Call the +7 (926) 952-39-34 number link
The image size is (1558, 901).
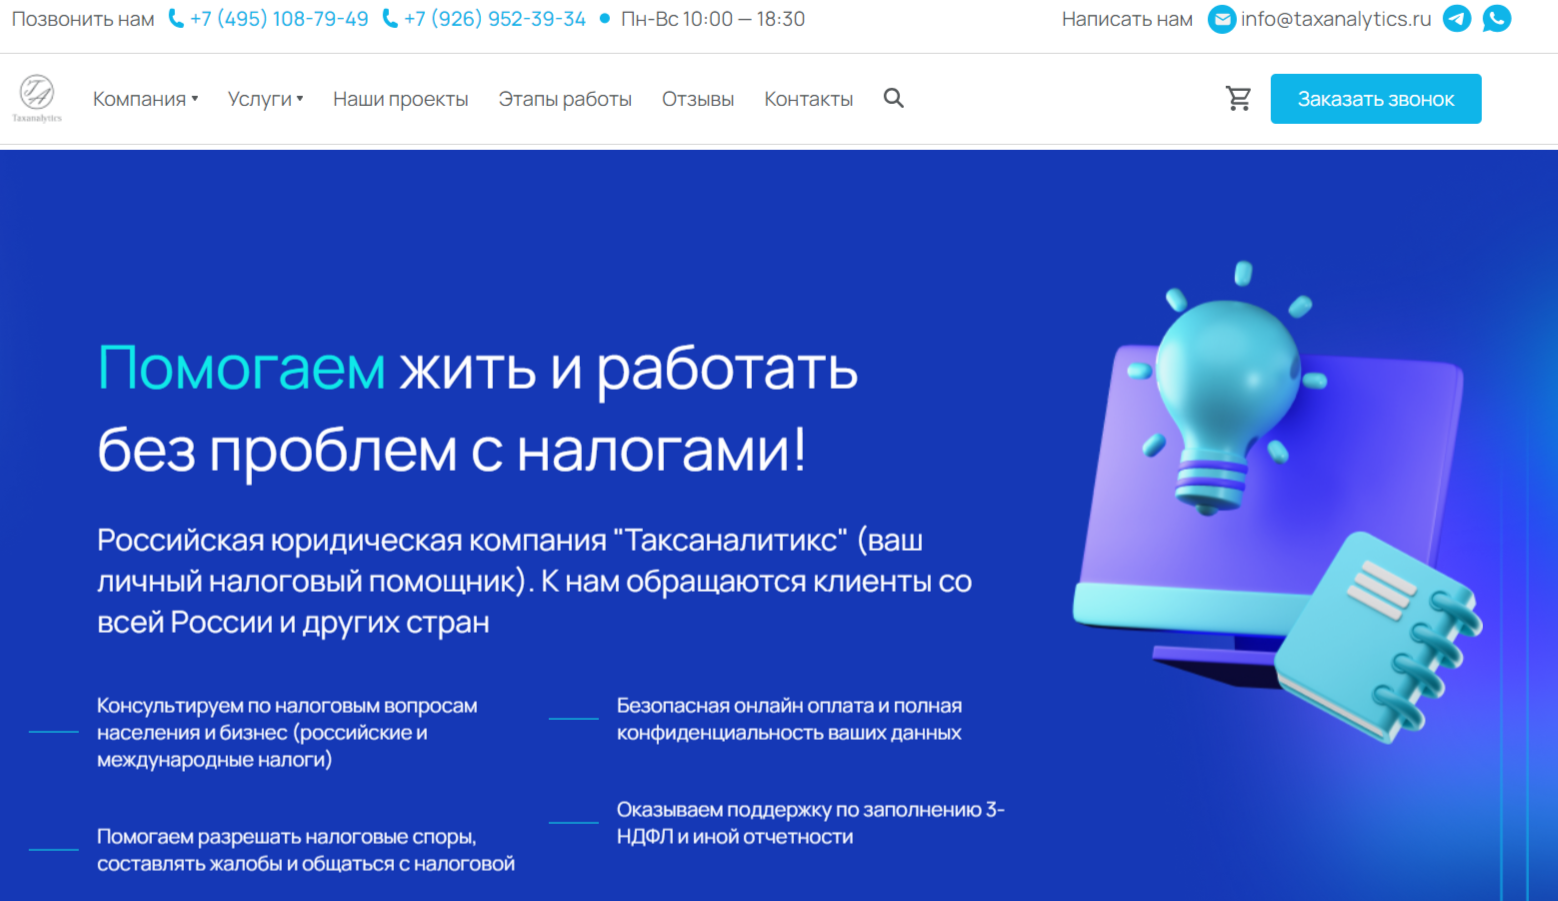495,19
